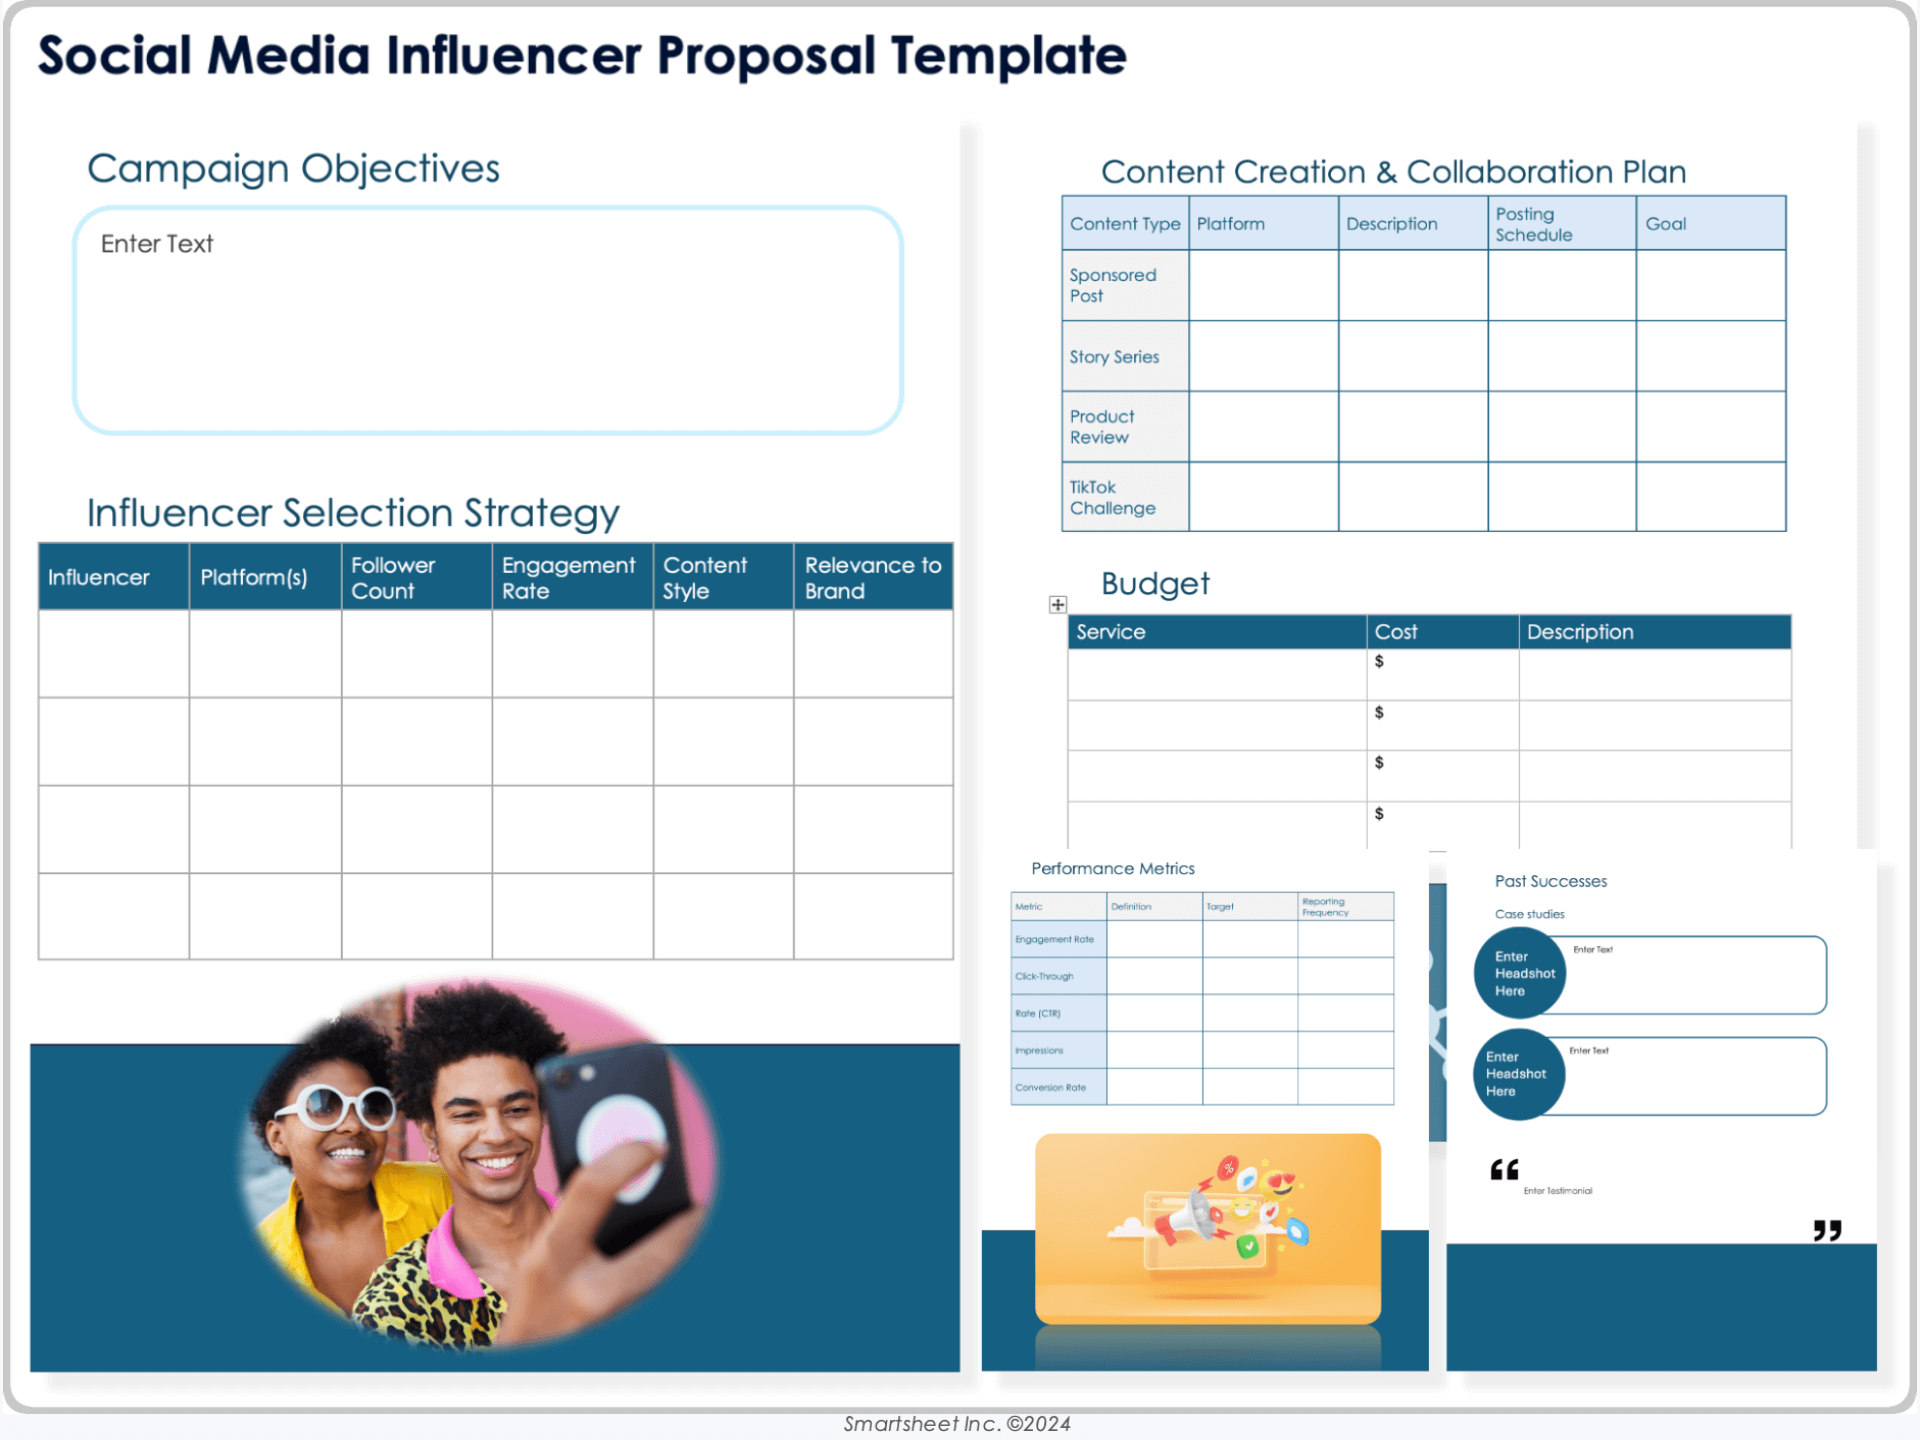The width and height of the screenshot is (1920, 1440).
Task: Click the Description header in Budget table
Action: coord(1655,632)
